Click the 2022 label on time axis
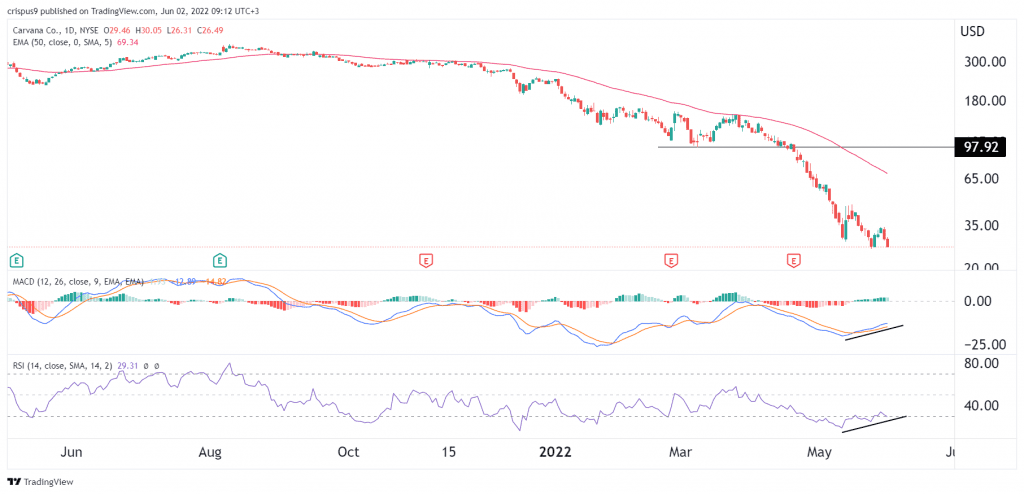Image resolution: width=1024 pixels, height=494 pixels. 553,452
